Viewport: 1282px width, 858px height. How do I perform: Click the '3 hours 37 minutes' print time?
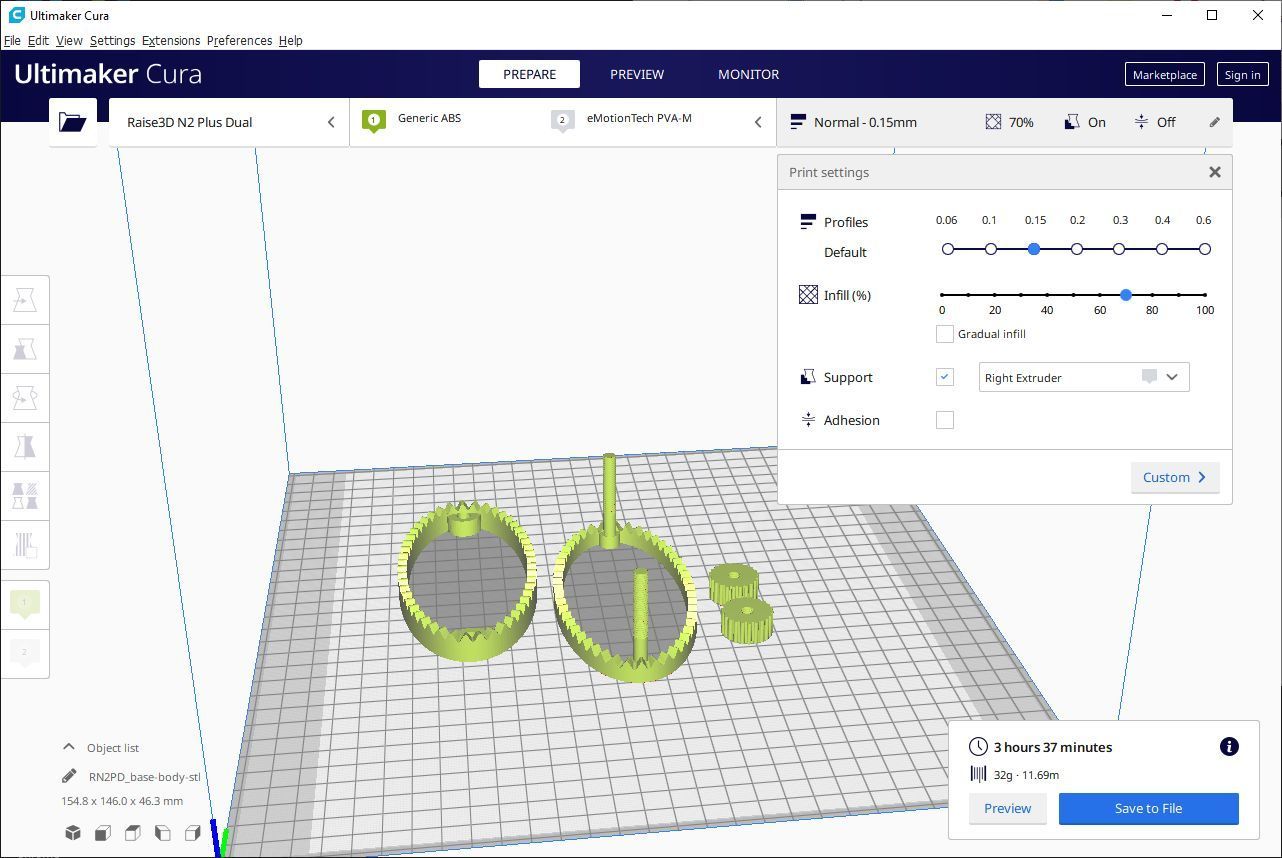pyautogui.click(x=1053, y=747)
